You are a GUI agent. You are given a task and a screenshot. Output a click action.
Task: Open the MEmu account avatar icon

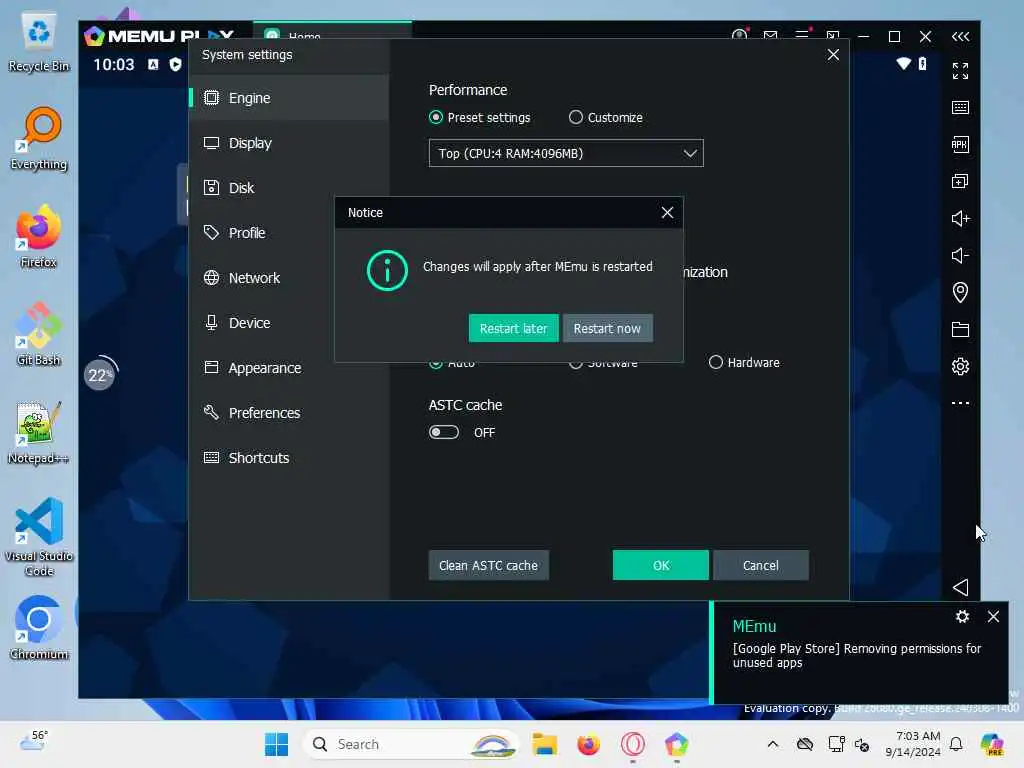739,35
